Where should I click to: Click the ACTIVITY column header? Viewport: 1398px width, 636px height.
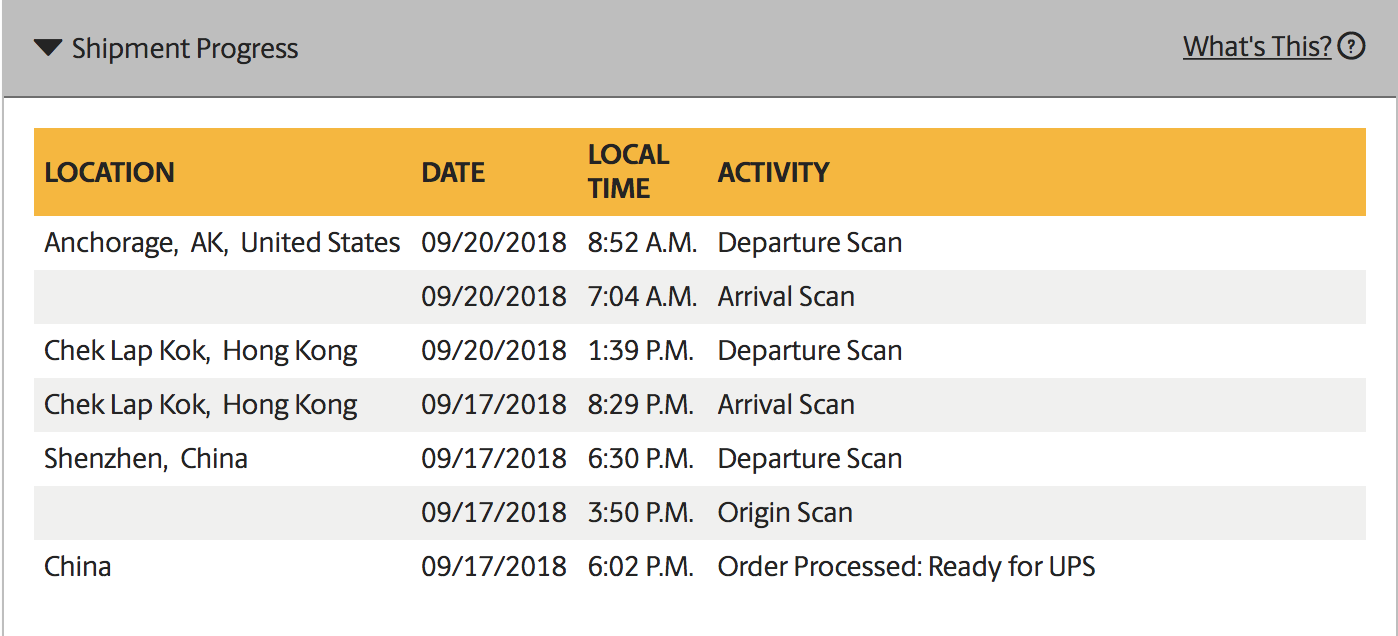(x=773, y=172)
